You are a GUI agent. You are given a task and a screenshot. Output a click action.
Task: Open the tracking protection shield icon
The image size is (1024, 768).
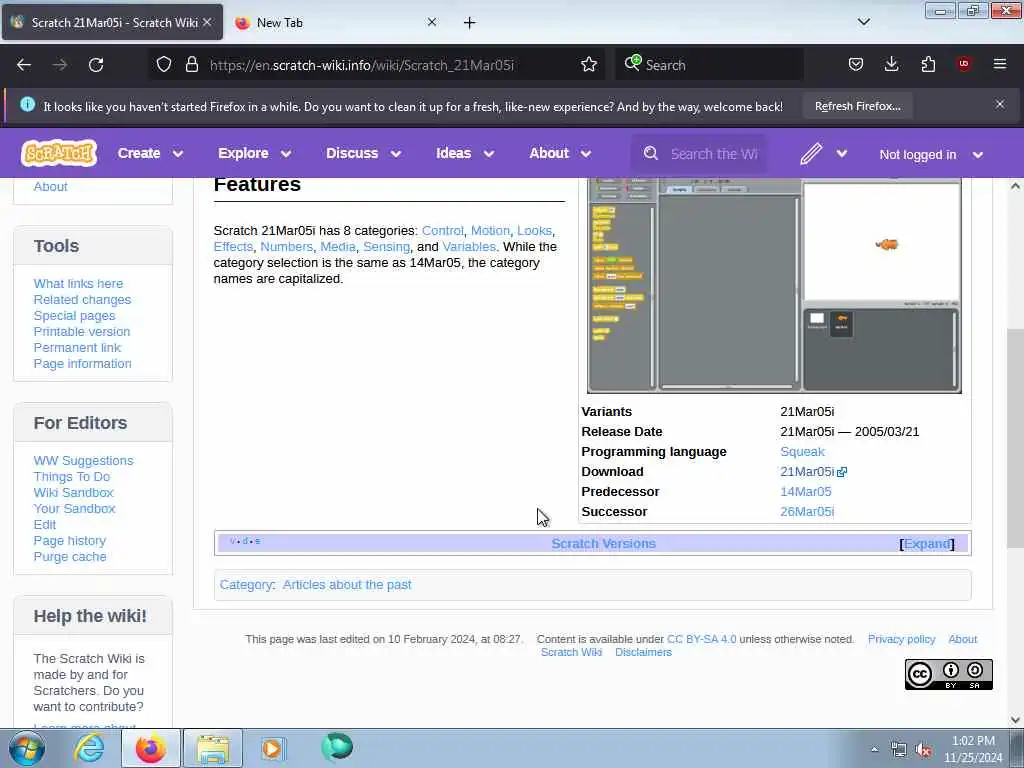coord(164,65)
